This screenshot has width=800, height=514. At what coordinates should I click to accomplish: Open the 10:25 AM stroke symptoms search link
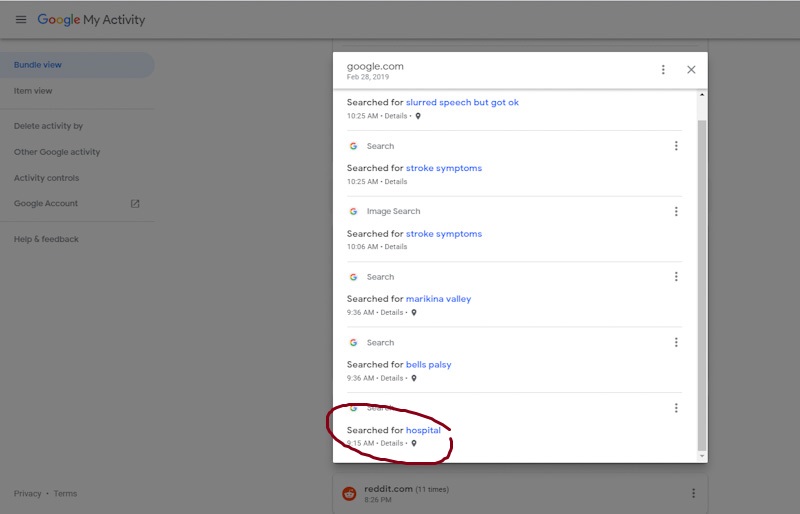click(x=444, y=168)
